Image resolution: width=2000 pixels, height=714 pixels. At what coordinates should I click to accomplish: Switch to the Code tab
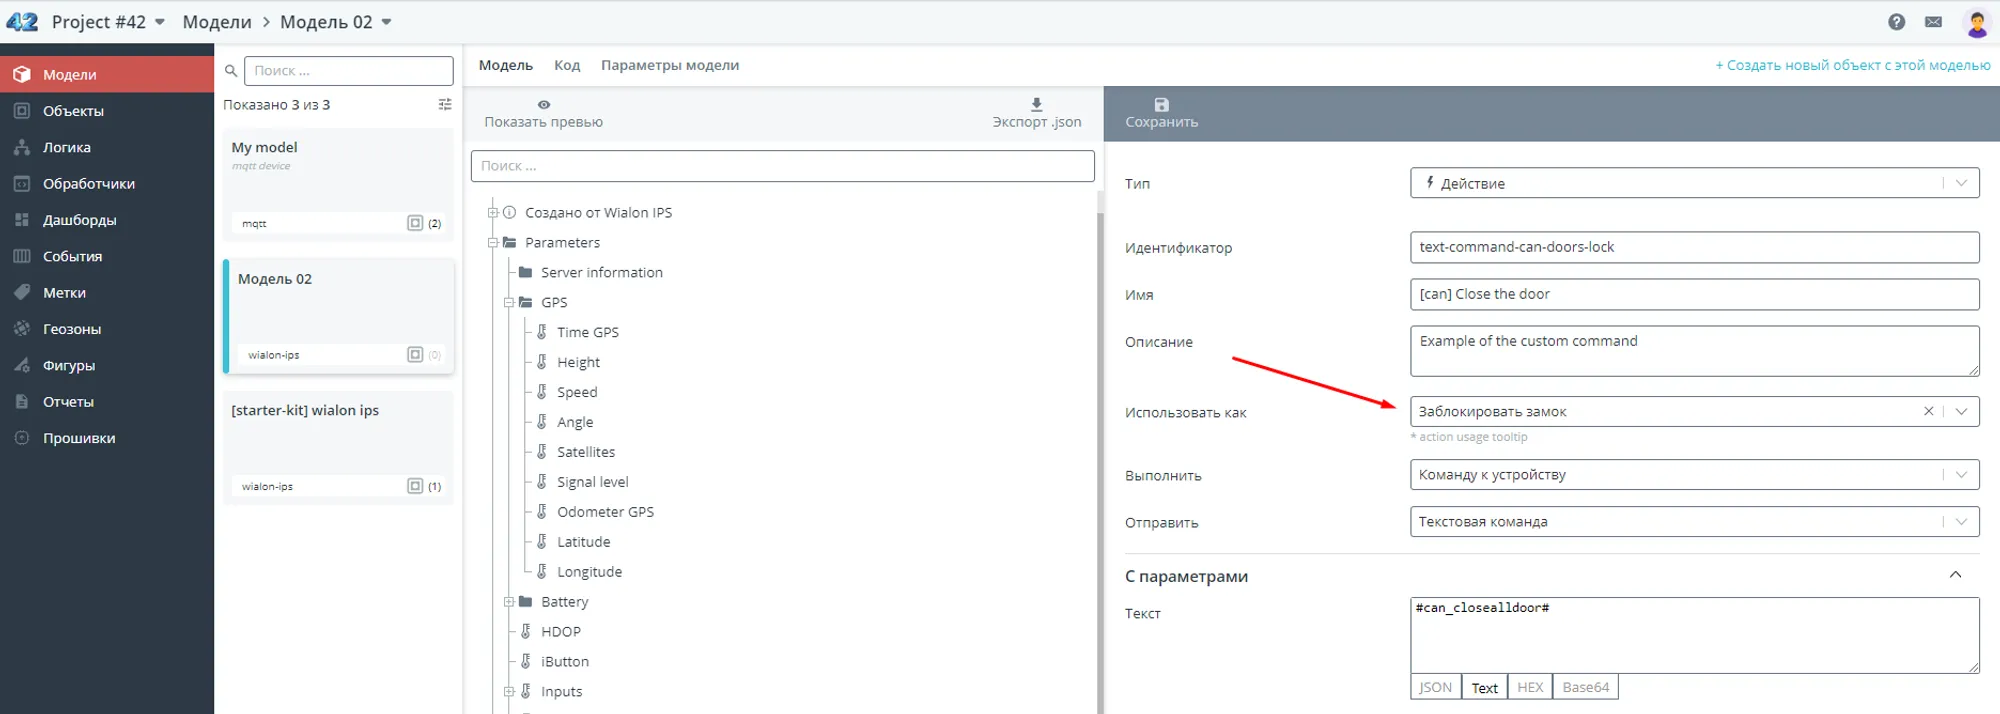[x=567, y=65]
